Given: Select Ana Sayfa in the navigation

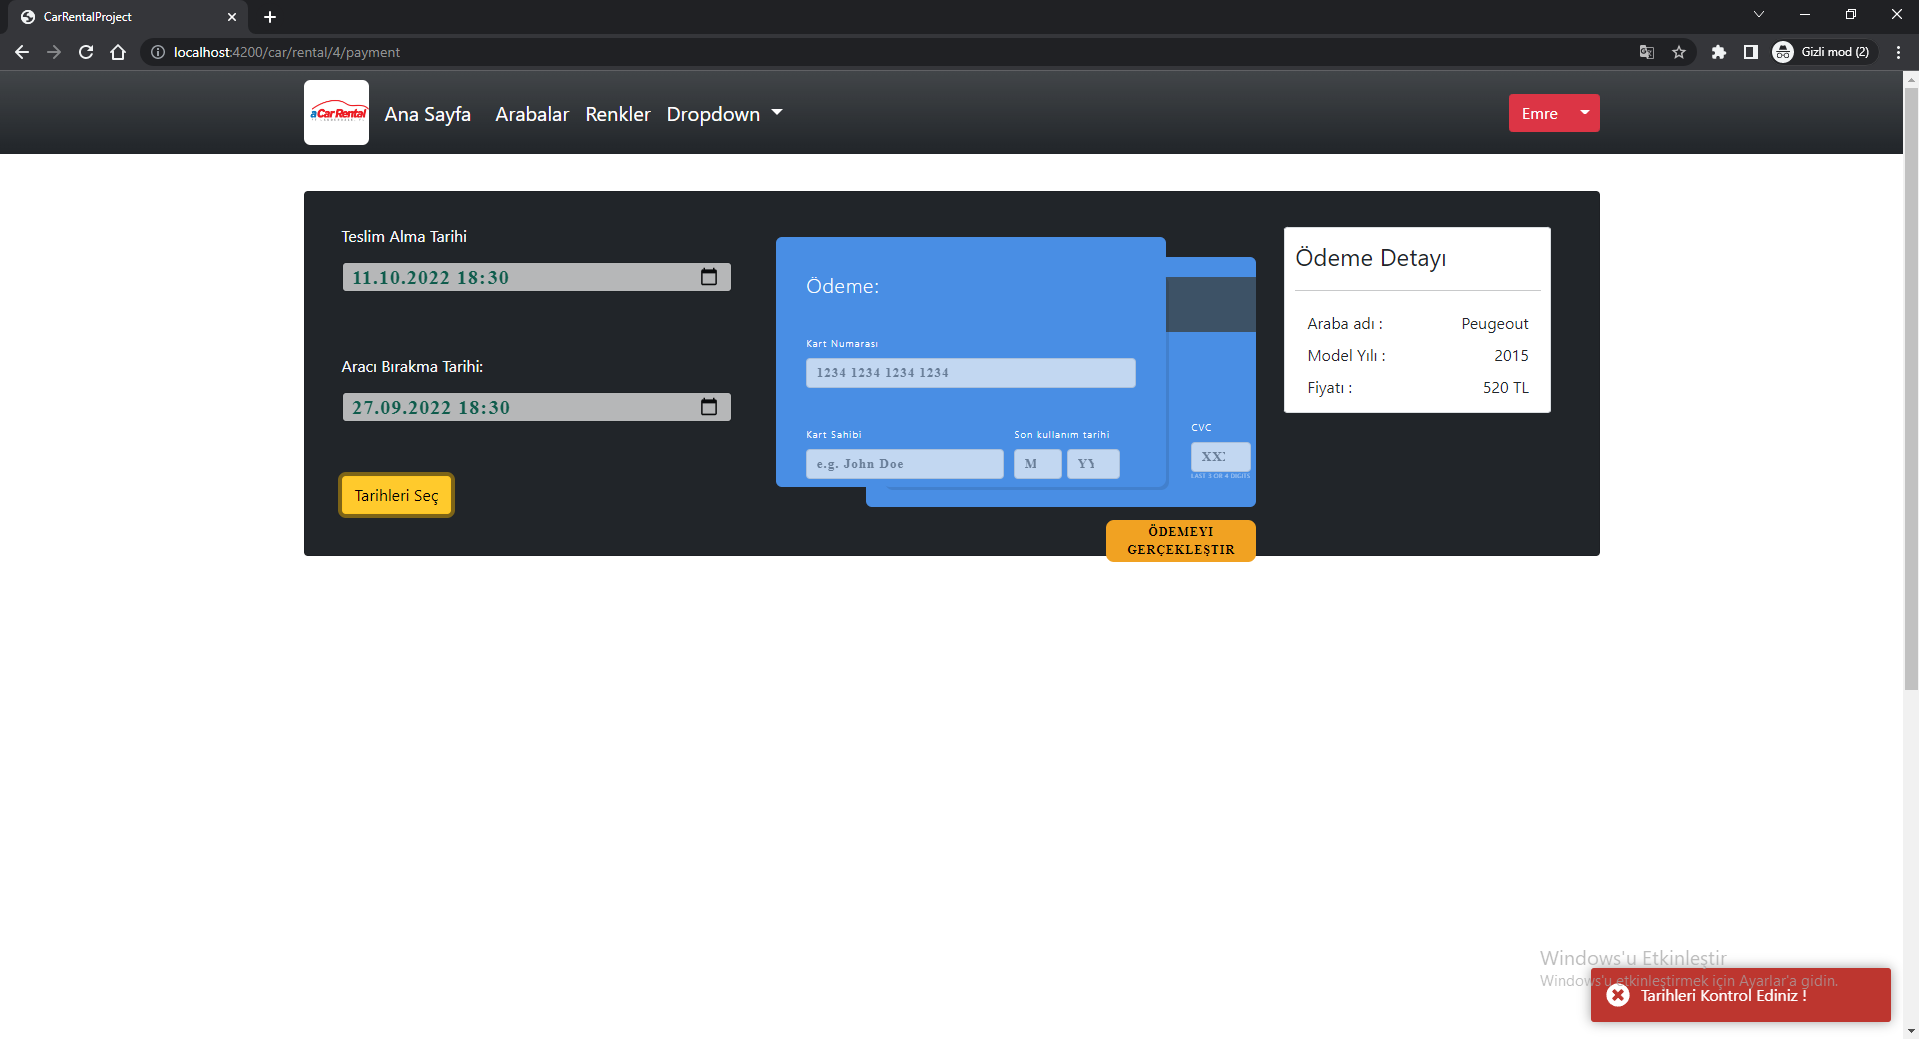Looking at the screenshot, I should coord(428,114).
